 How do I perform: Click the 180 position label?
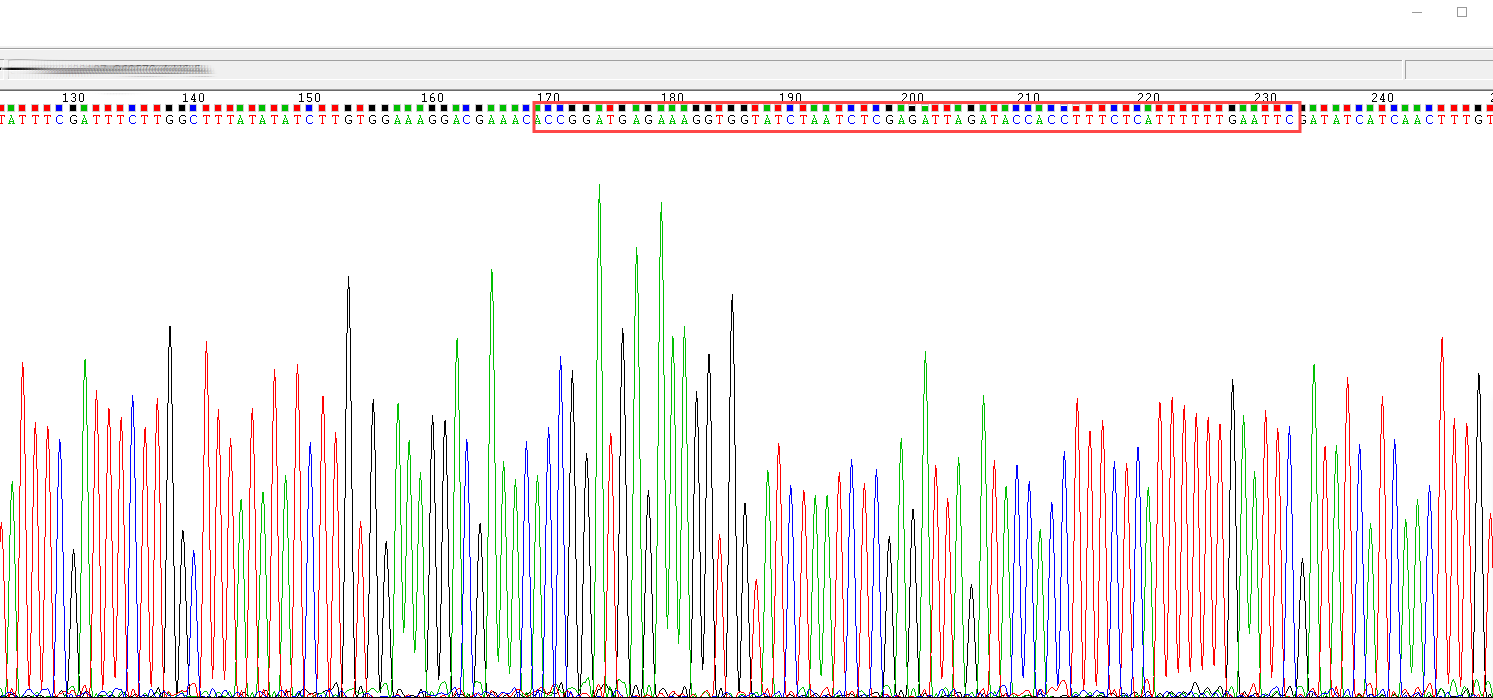pos(672,97)
